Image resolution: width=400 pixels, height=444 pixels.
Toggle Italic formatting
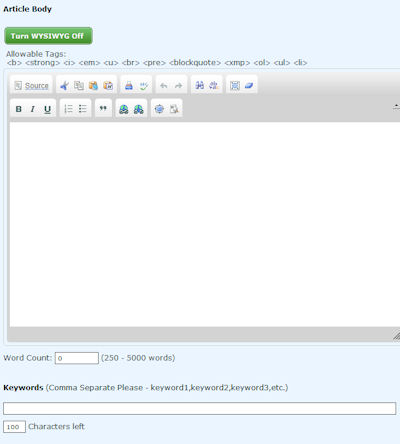33,109
